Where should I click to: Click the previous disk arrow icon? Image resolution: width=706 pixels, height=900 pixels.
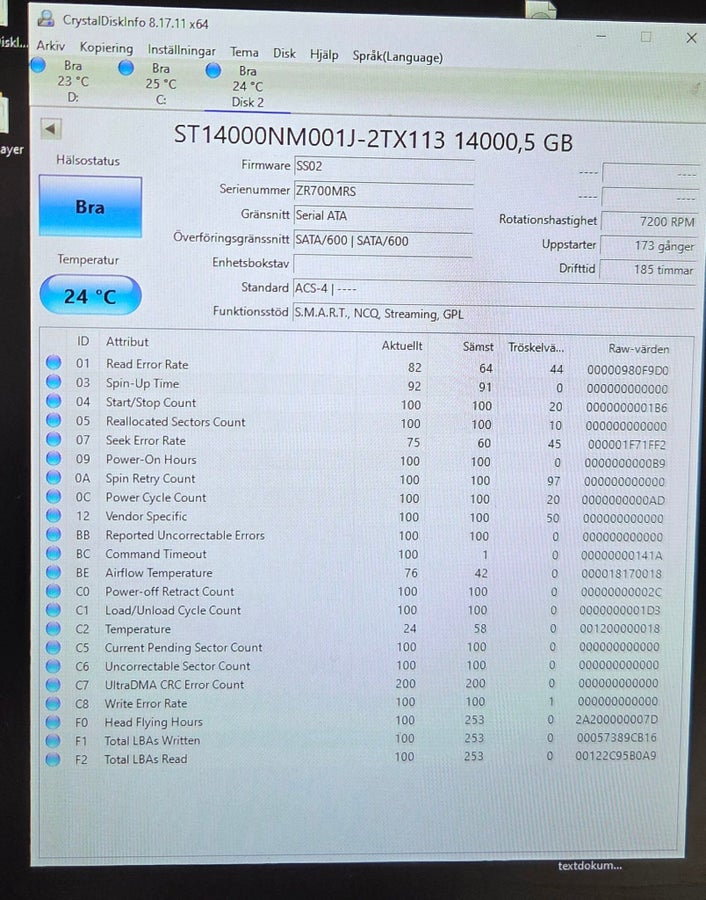(51, 129)
